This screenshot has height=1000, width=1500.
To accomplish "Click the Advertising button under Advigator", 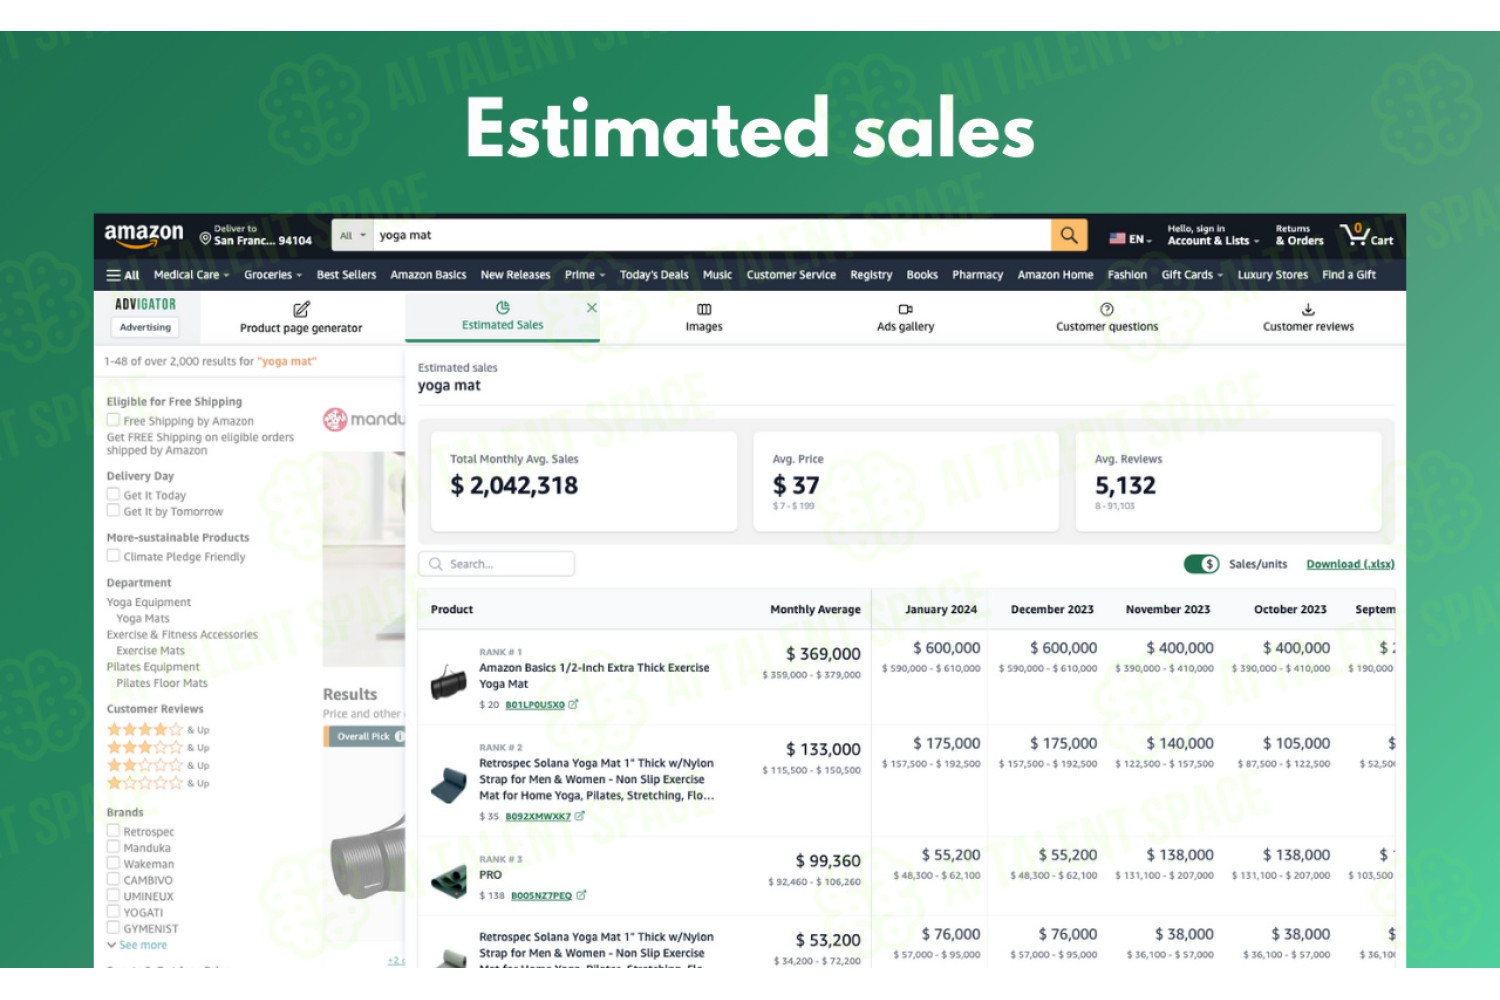I will (145, 327).
